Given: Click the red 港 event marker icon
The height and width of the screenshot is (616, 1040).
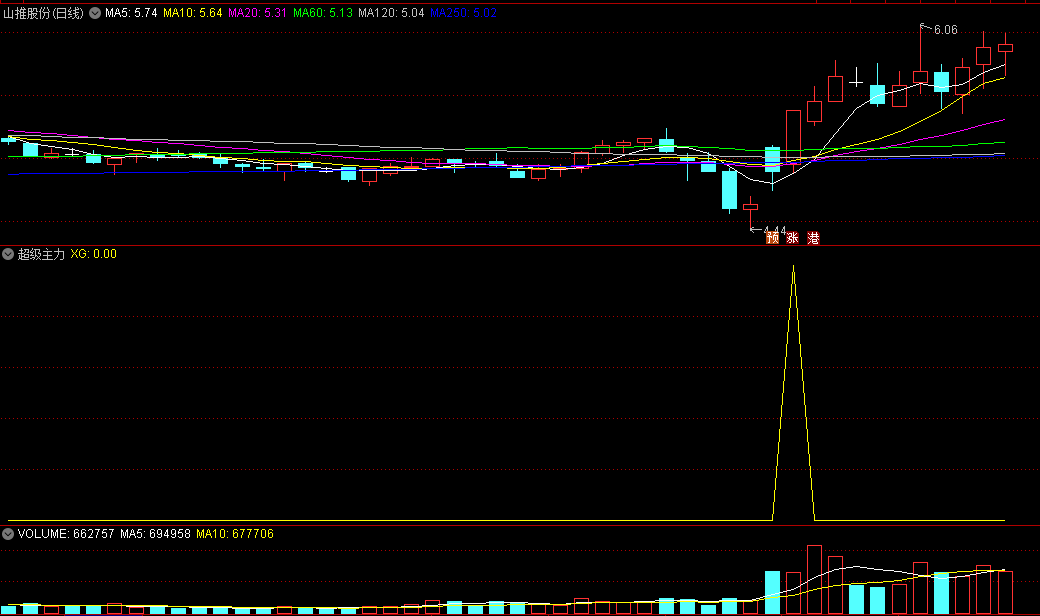Looking at the screenshot, I should tap(813, 238).
